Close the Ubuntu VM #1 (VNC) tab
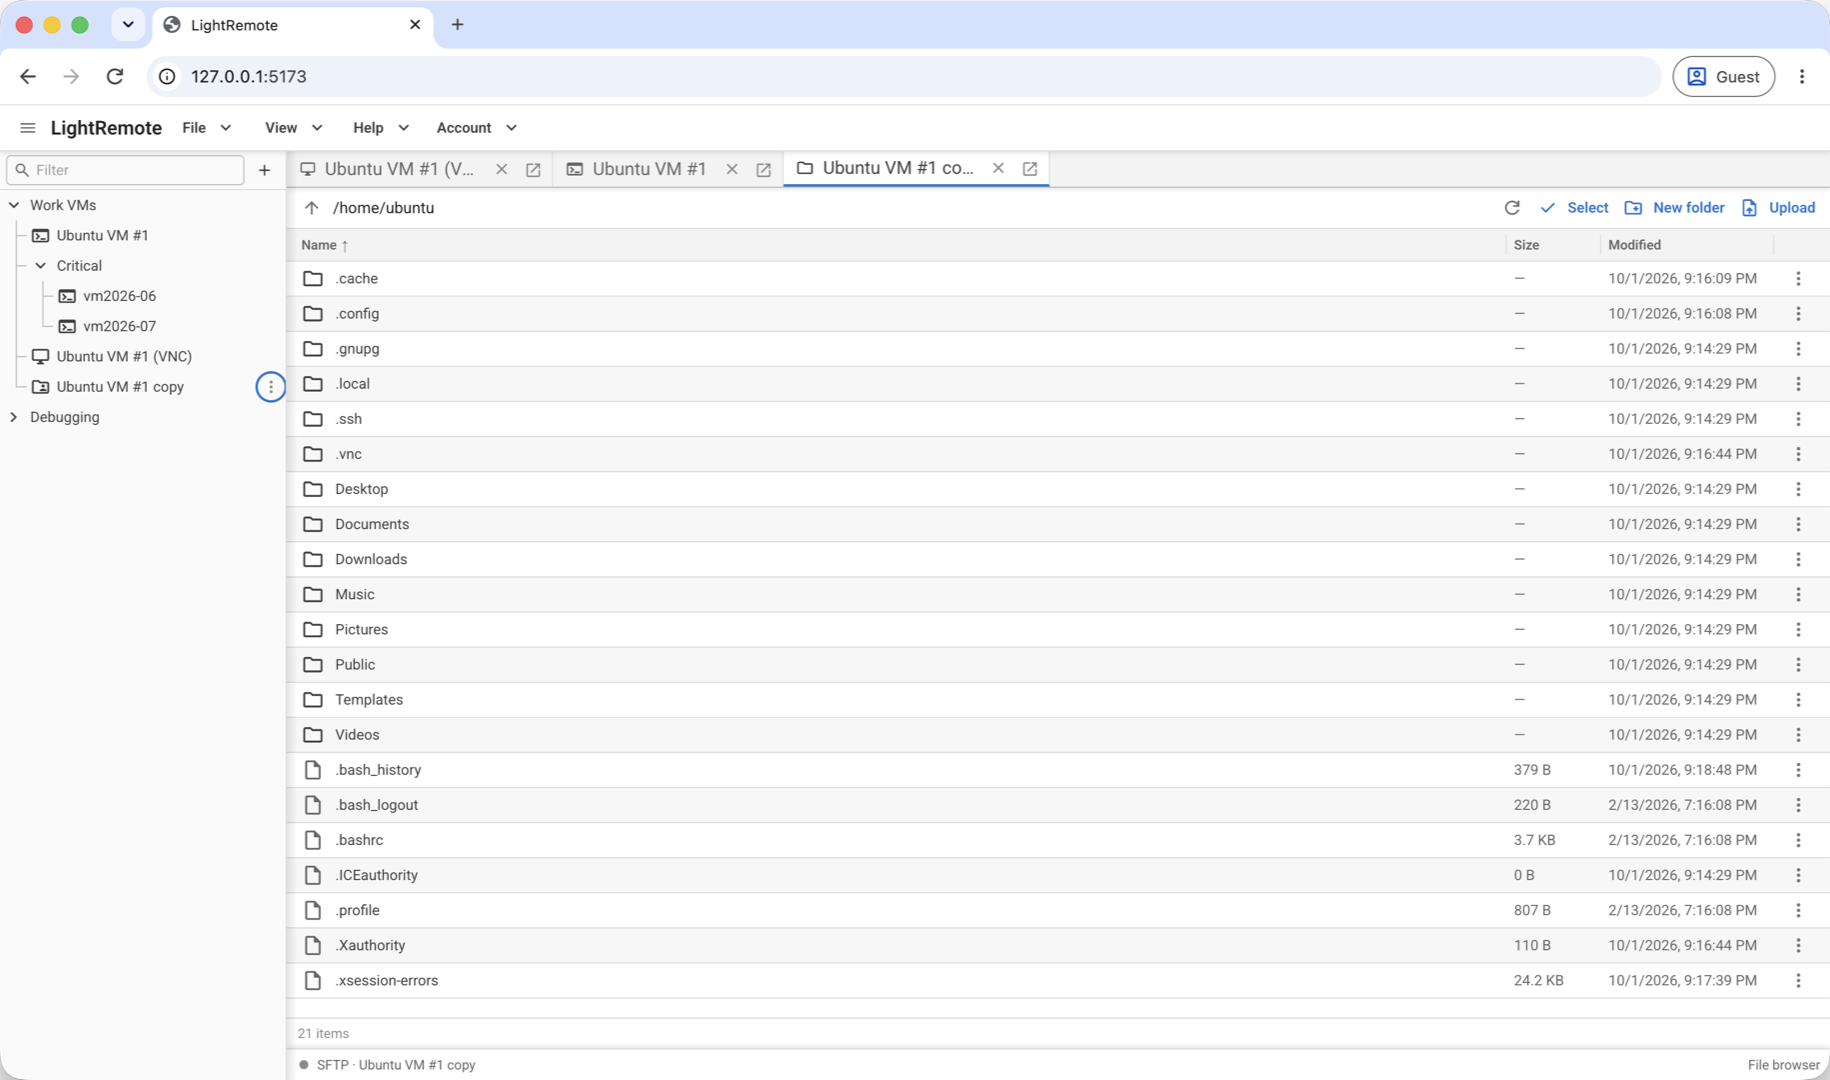This screenshot has width=1830, height=1080. 501,169
